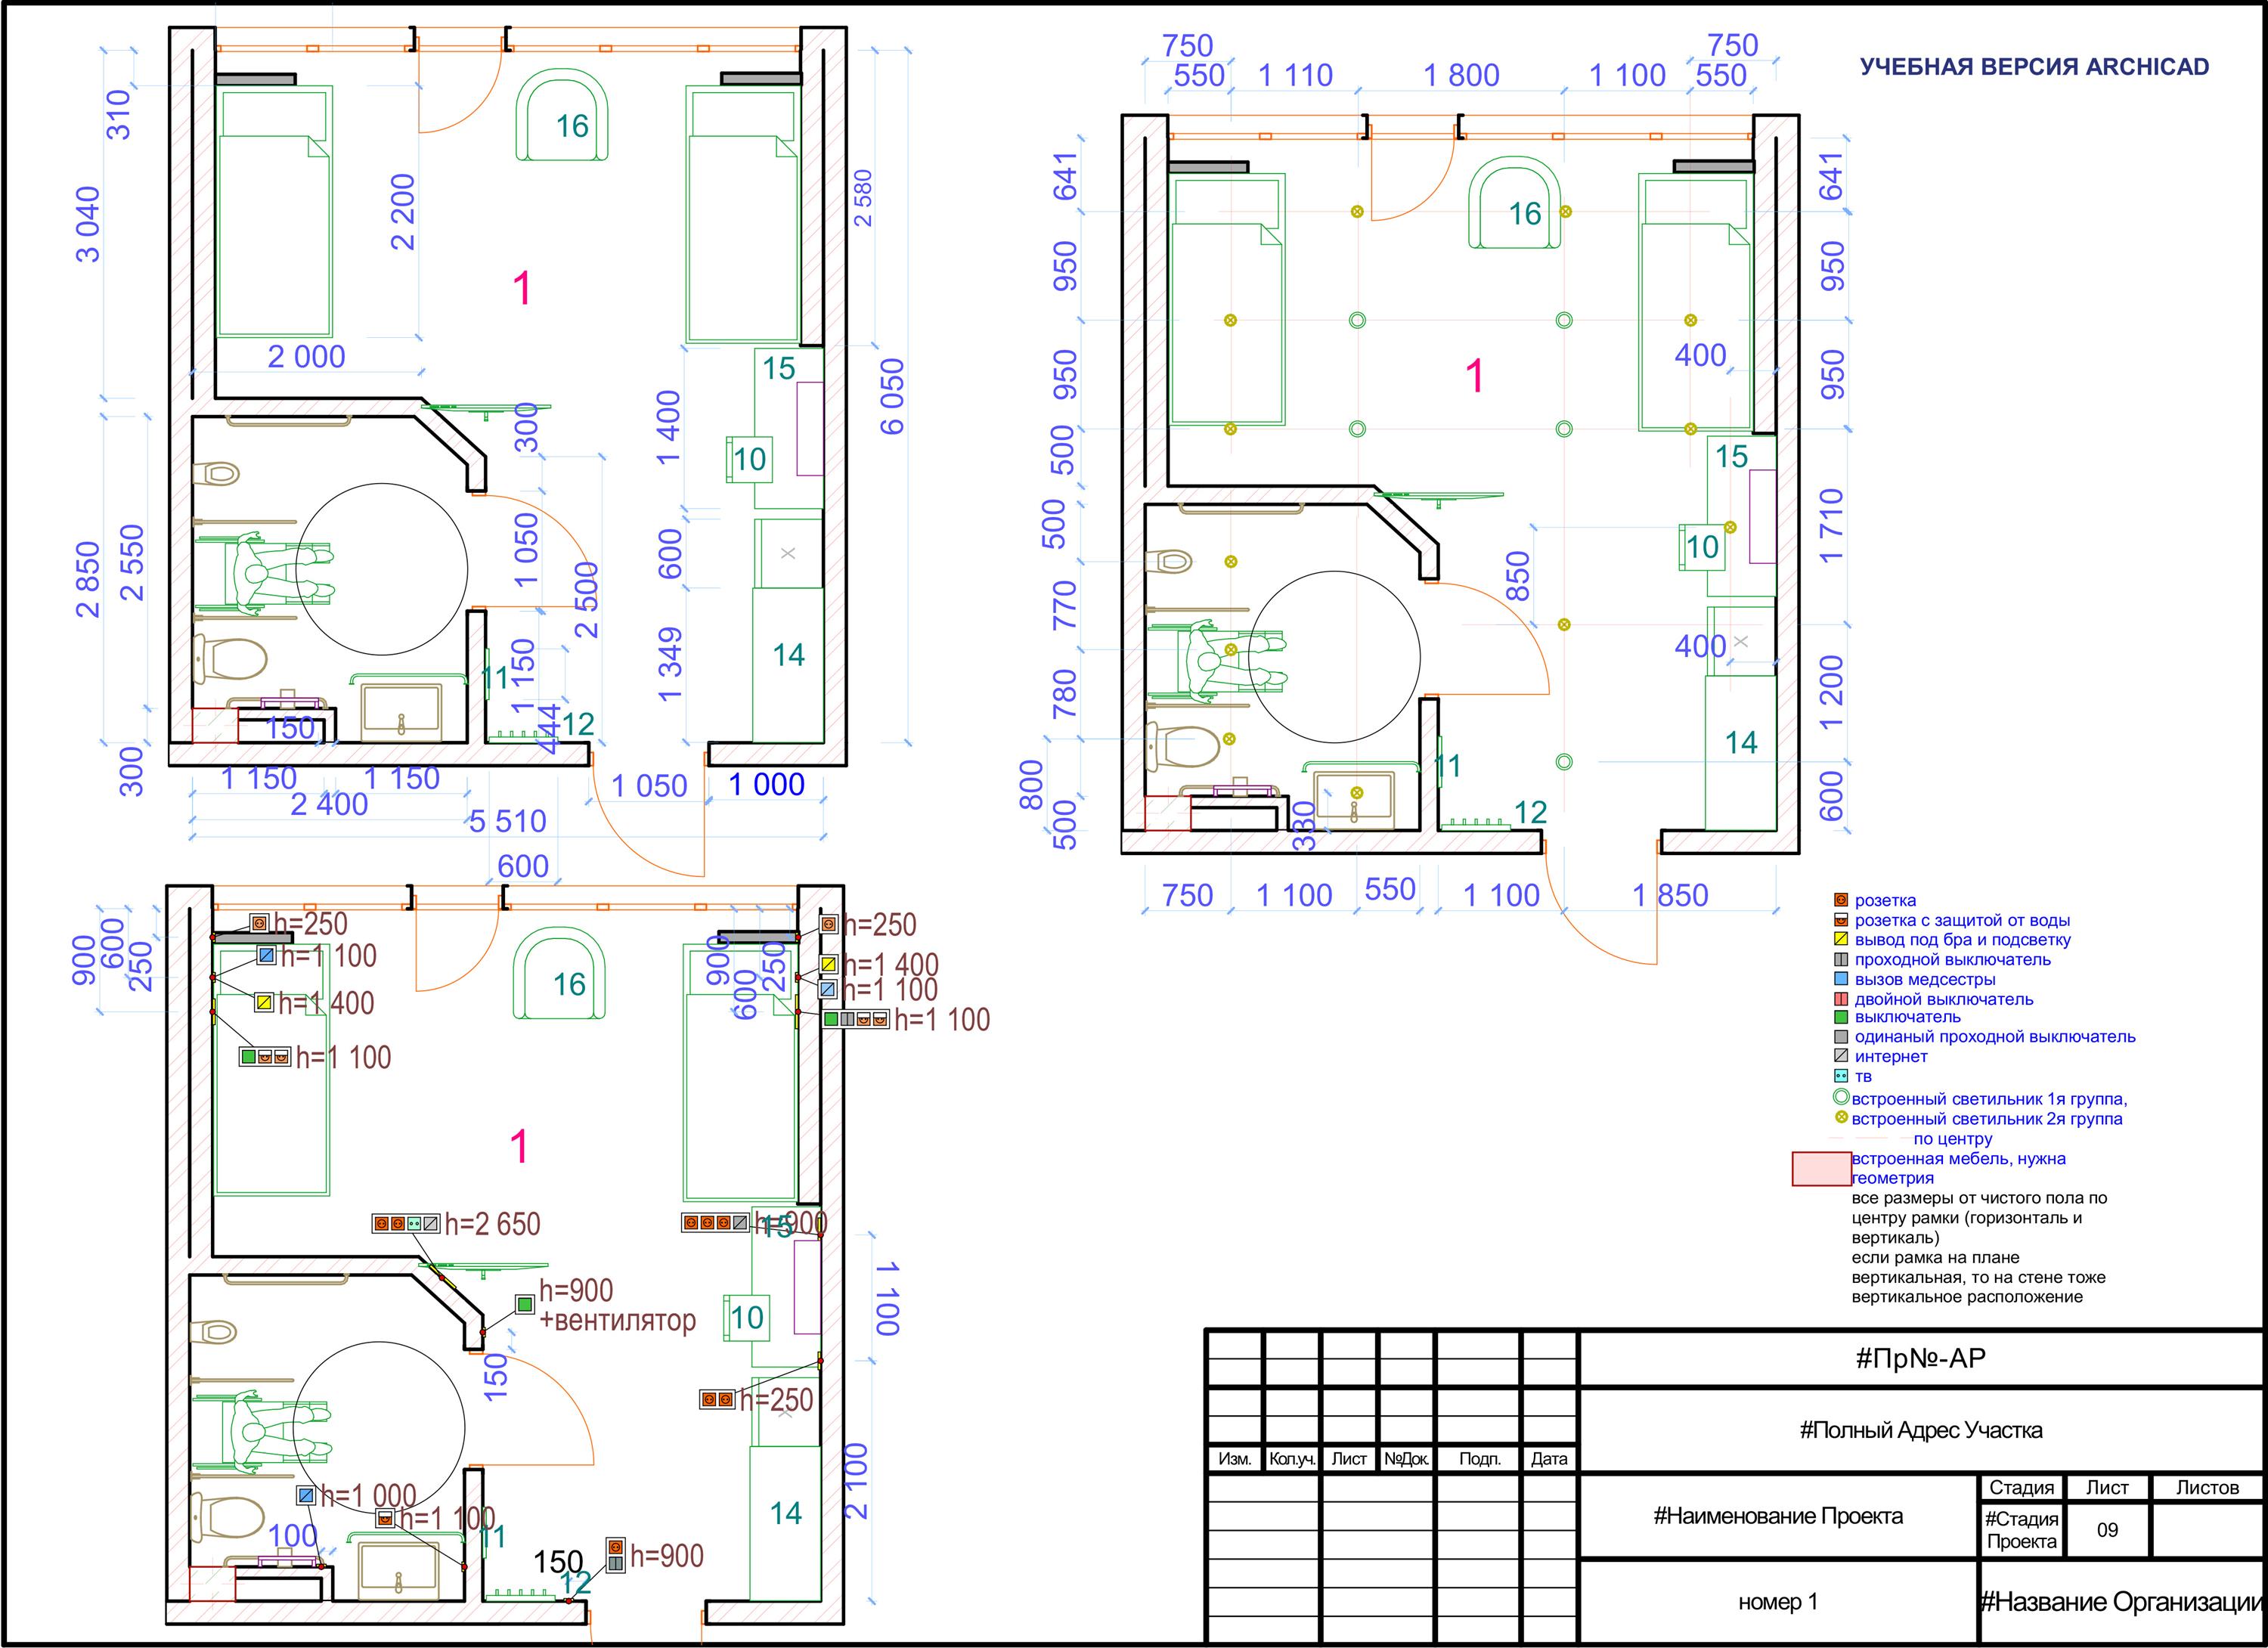Viewport: 2268px width, 1648px height.
Task: Click the УЧЕБНАЯ ВЕРСИЯ ARCHICAD label
Action: tap(2034, 67)
